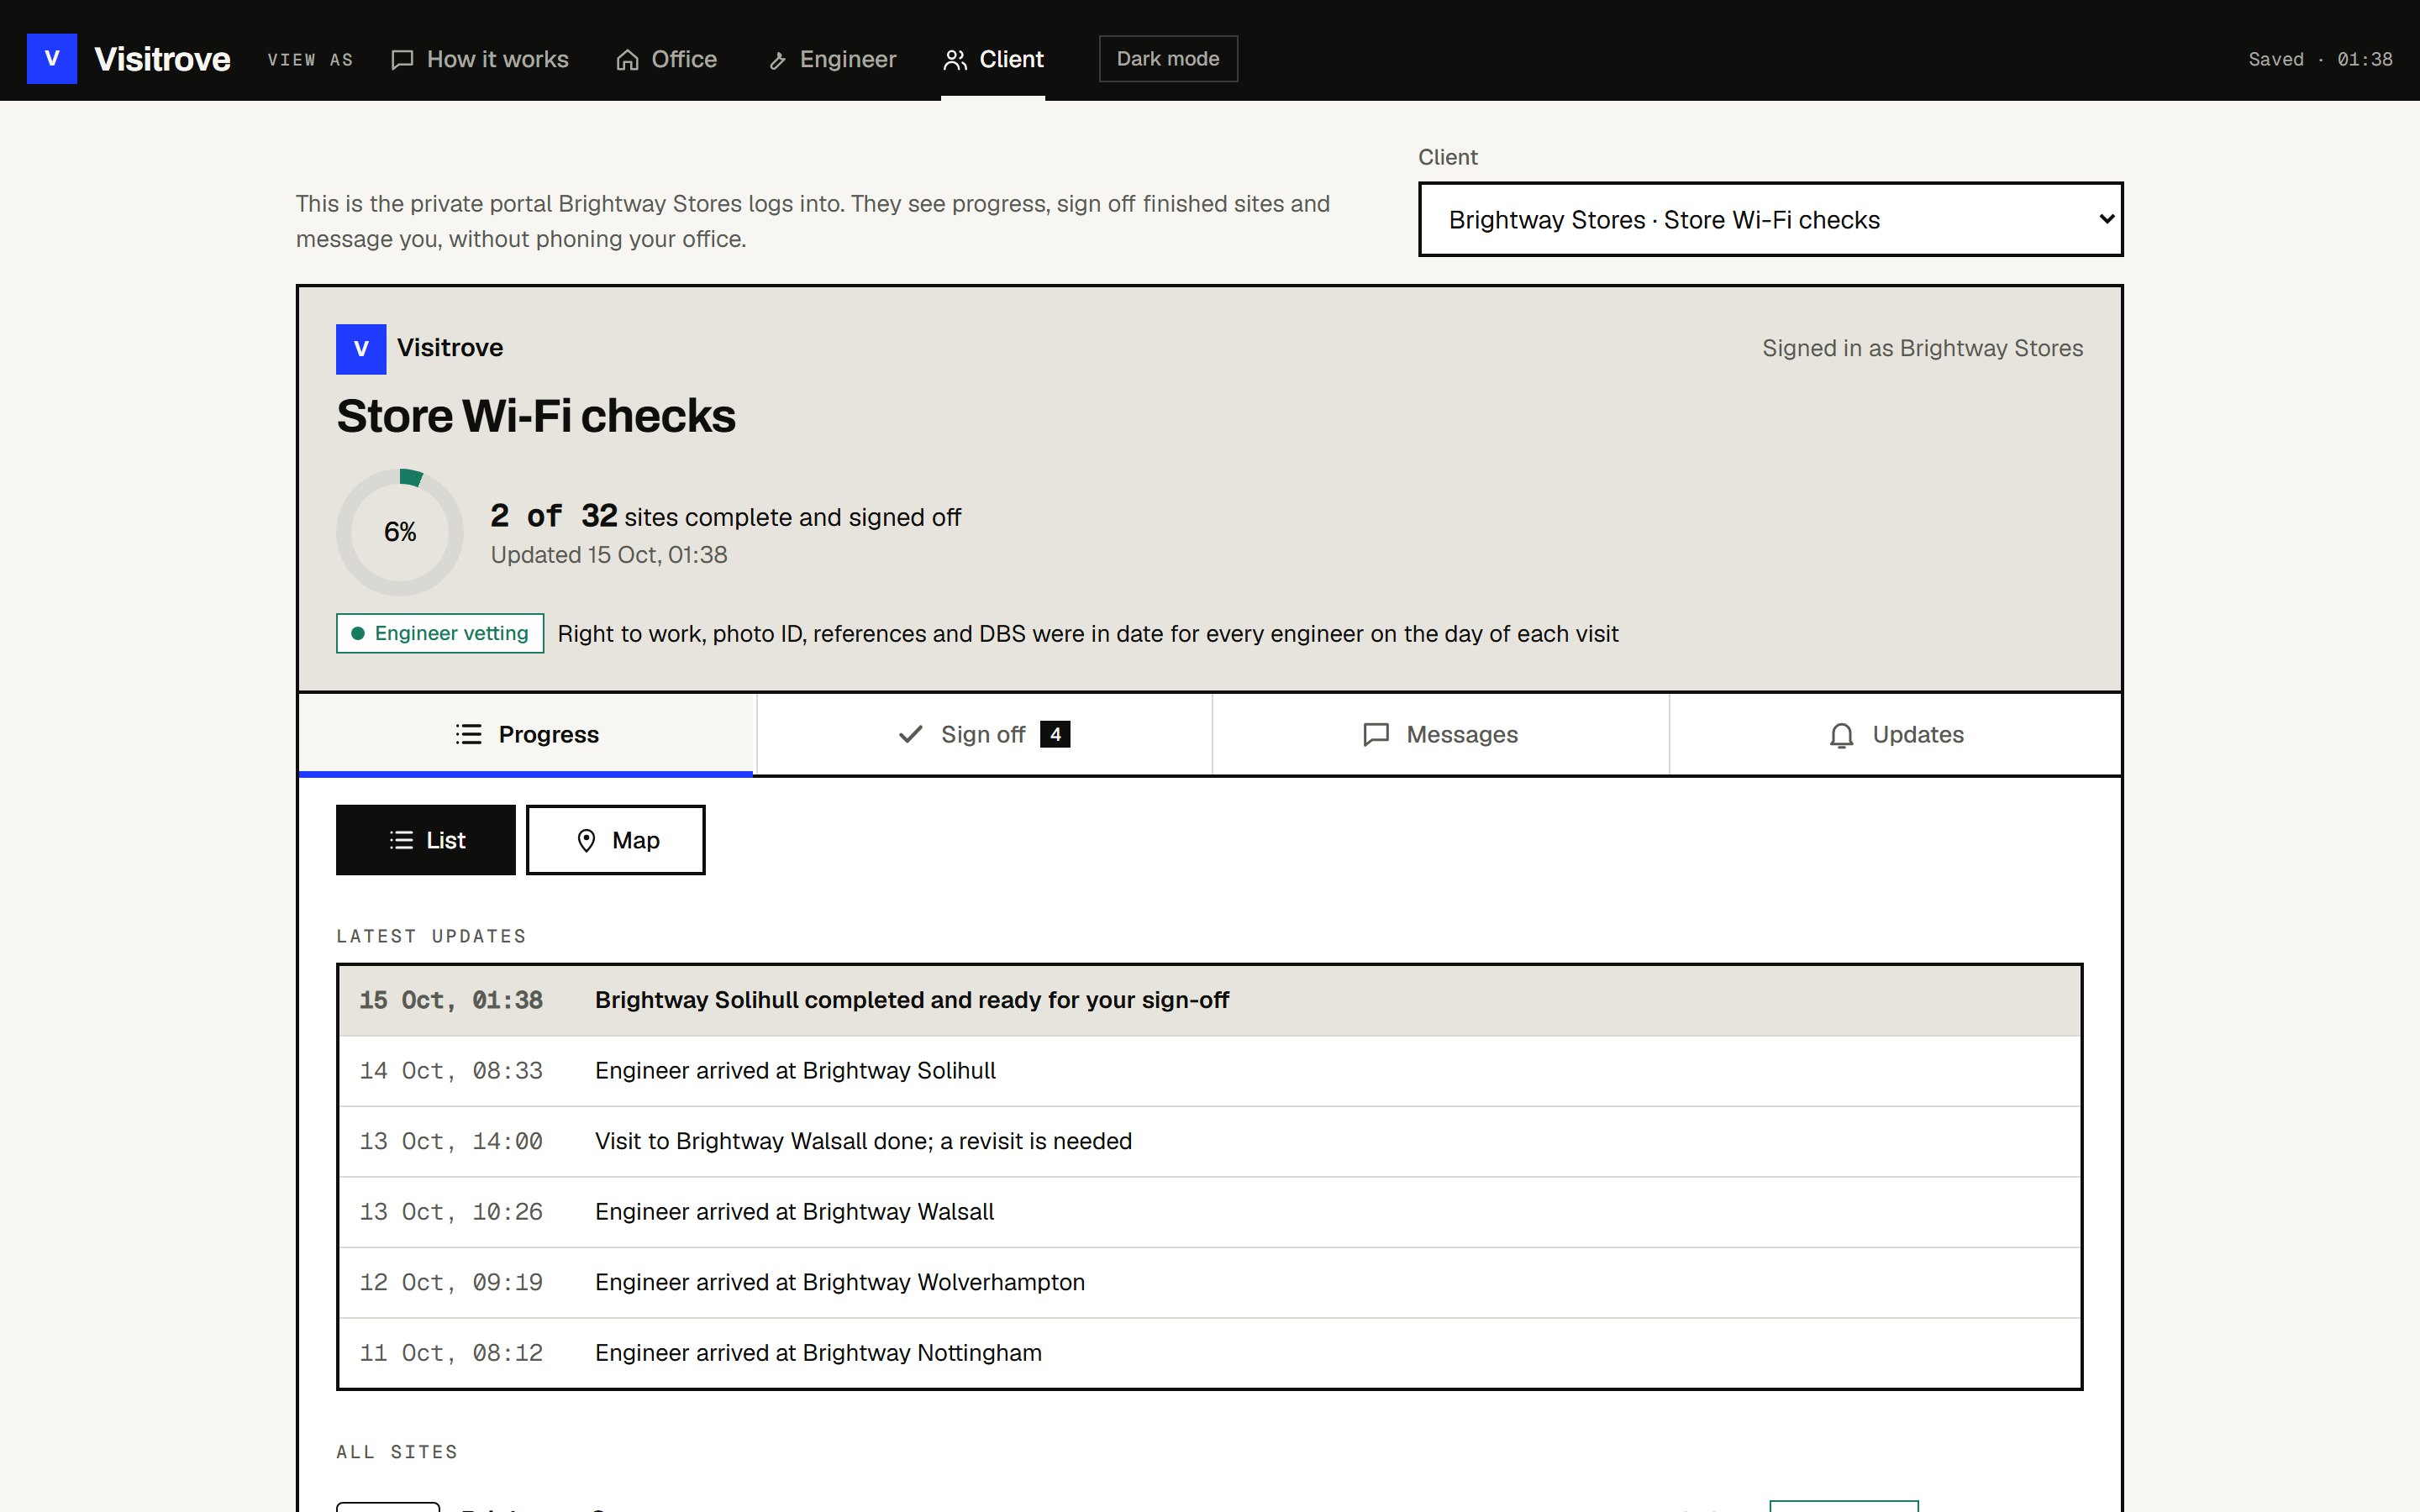Click the 15 Oct, 01:38 timestamp
2420x1512 pixels.
pyautogui.click(x=451, y=1000)
